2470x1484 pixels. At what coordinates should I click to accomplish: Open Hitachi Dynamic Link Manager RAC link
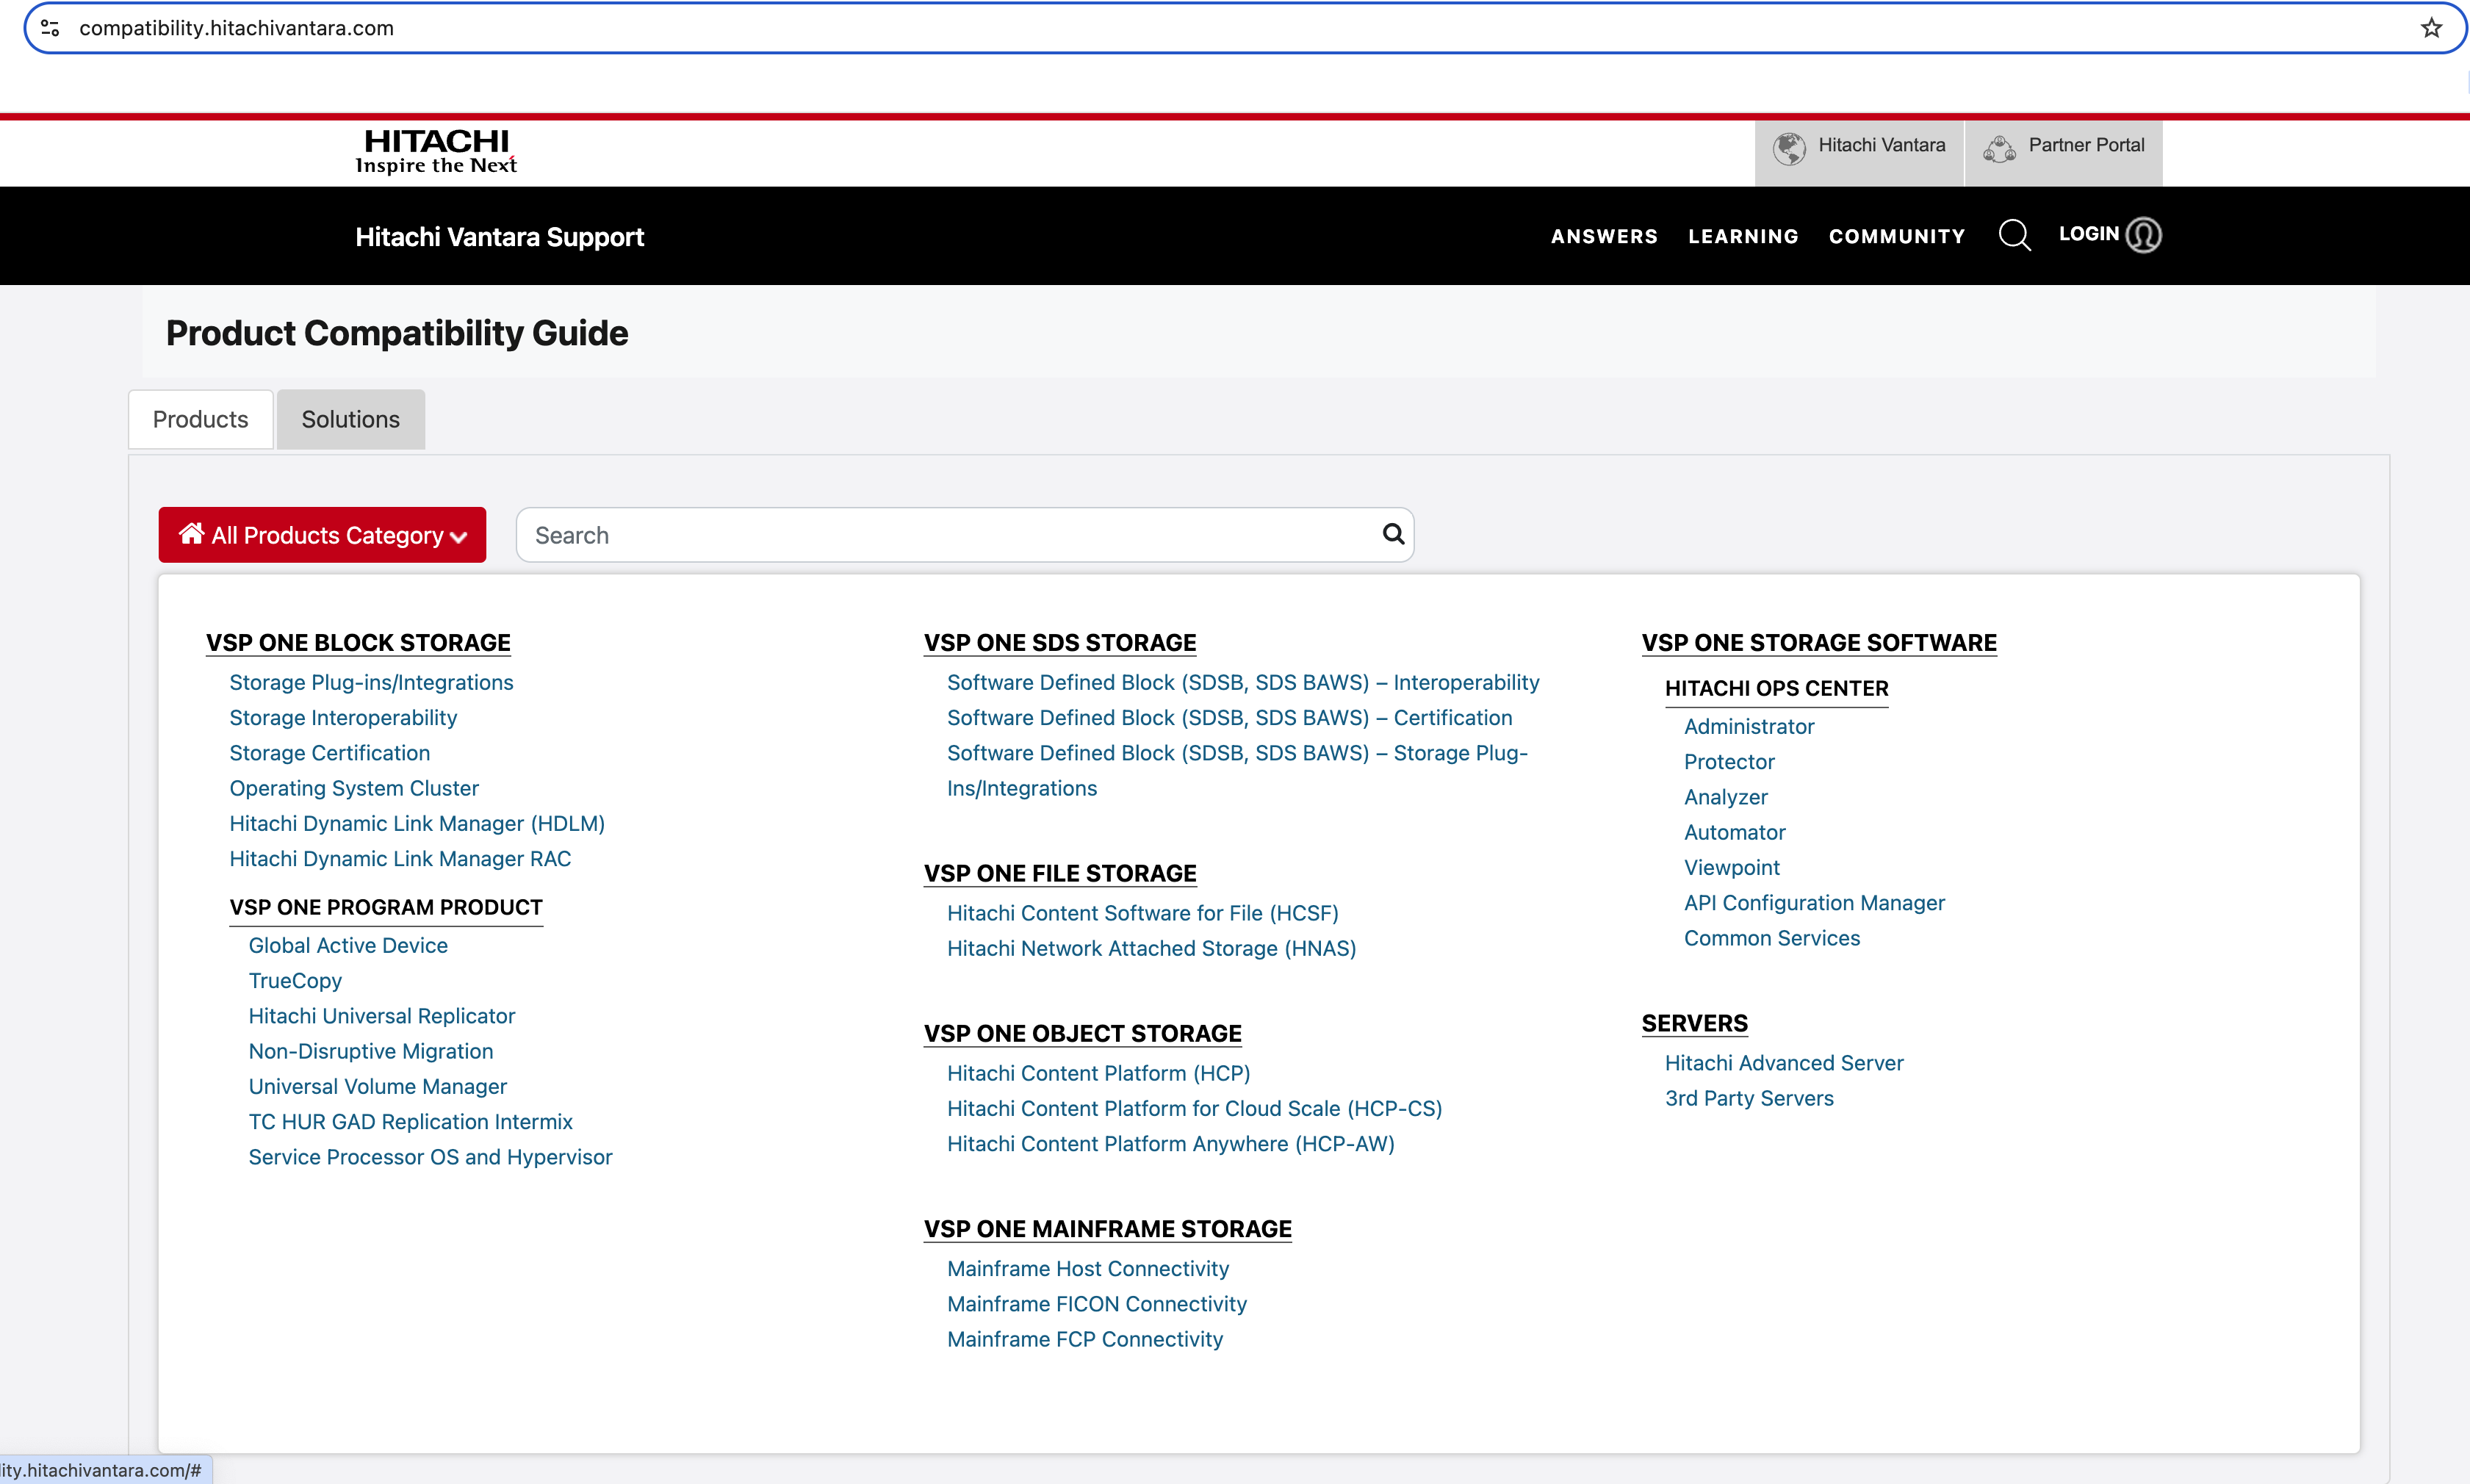(x=400, y=859)
